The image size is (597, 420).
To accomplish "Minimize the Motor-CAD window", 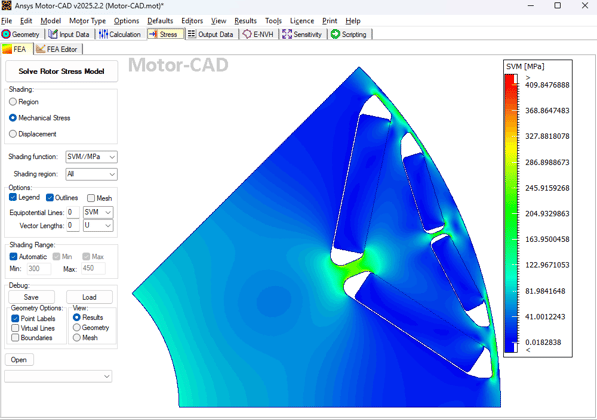I will [531, 6].
